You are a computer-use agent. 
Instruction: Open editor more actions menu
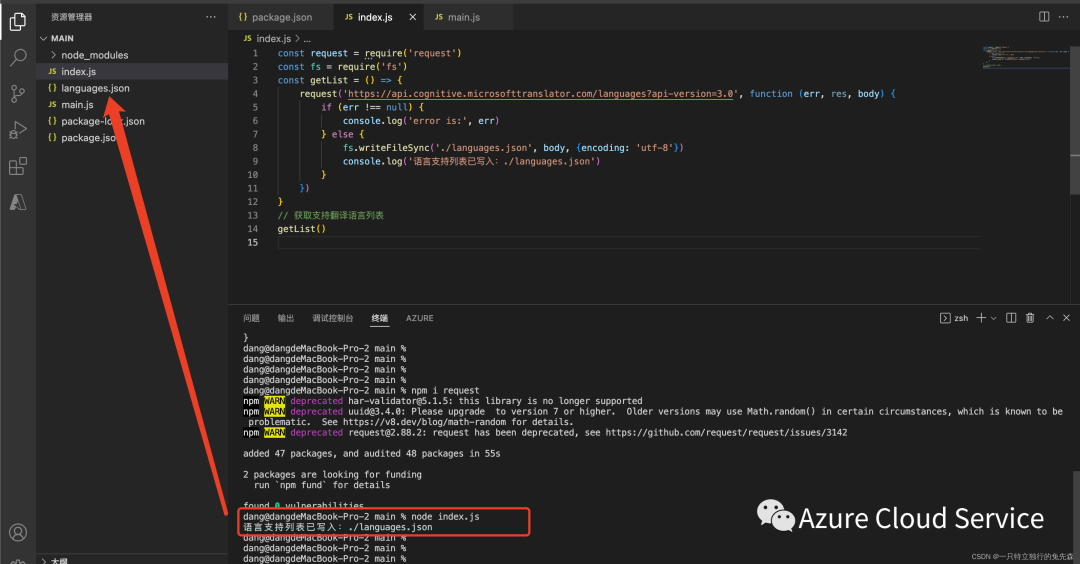pyautogui.click(x=1063, y=17)
